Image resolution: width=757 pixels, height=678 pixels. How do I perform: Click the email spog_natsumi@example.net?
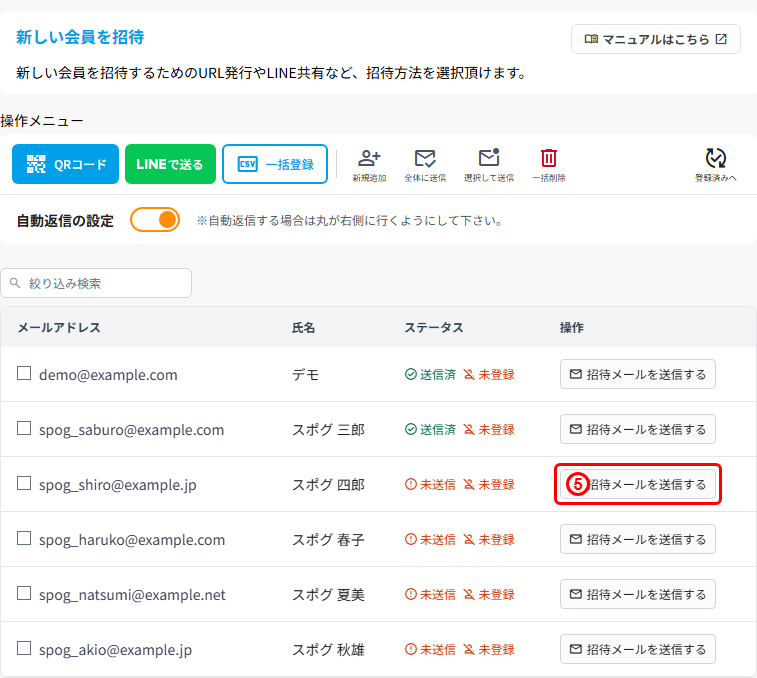pyautogui.click(x=132, y=595)
